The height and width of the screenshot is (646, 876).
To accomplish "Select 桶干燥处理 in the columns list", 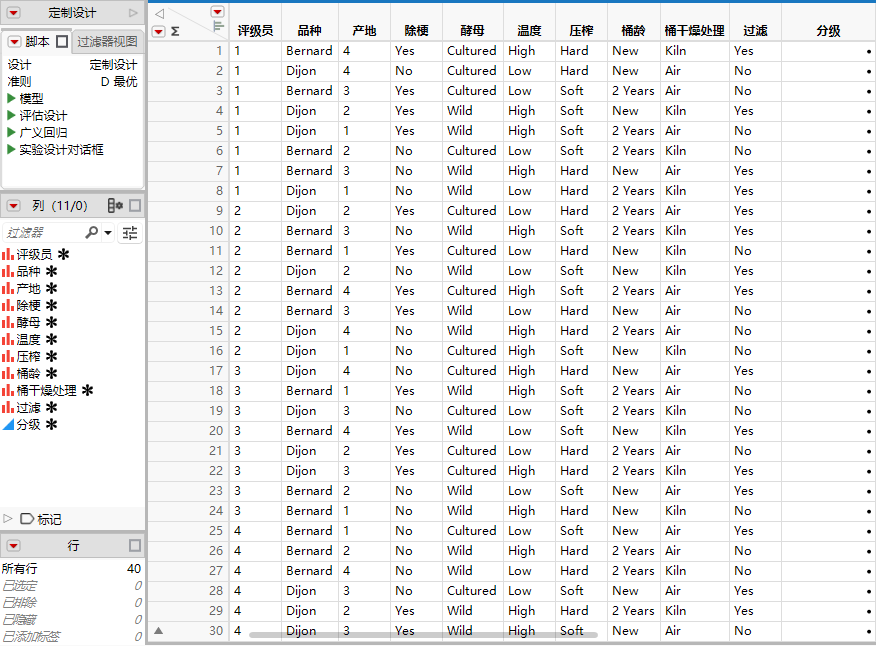I will coord(46,391).
